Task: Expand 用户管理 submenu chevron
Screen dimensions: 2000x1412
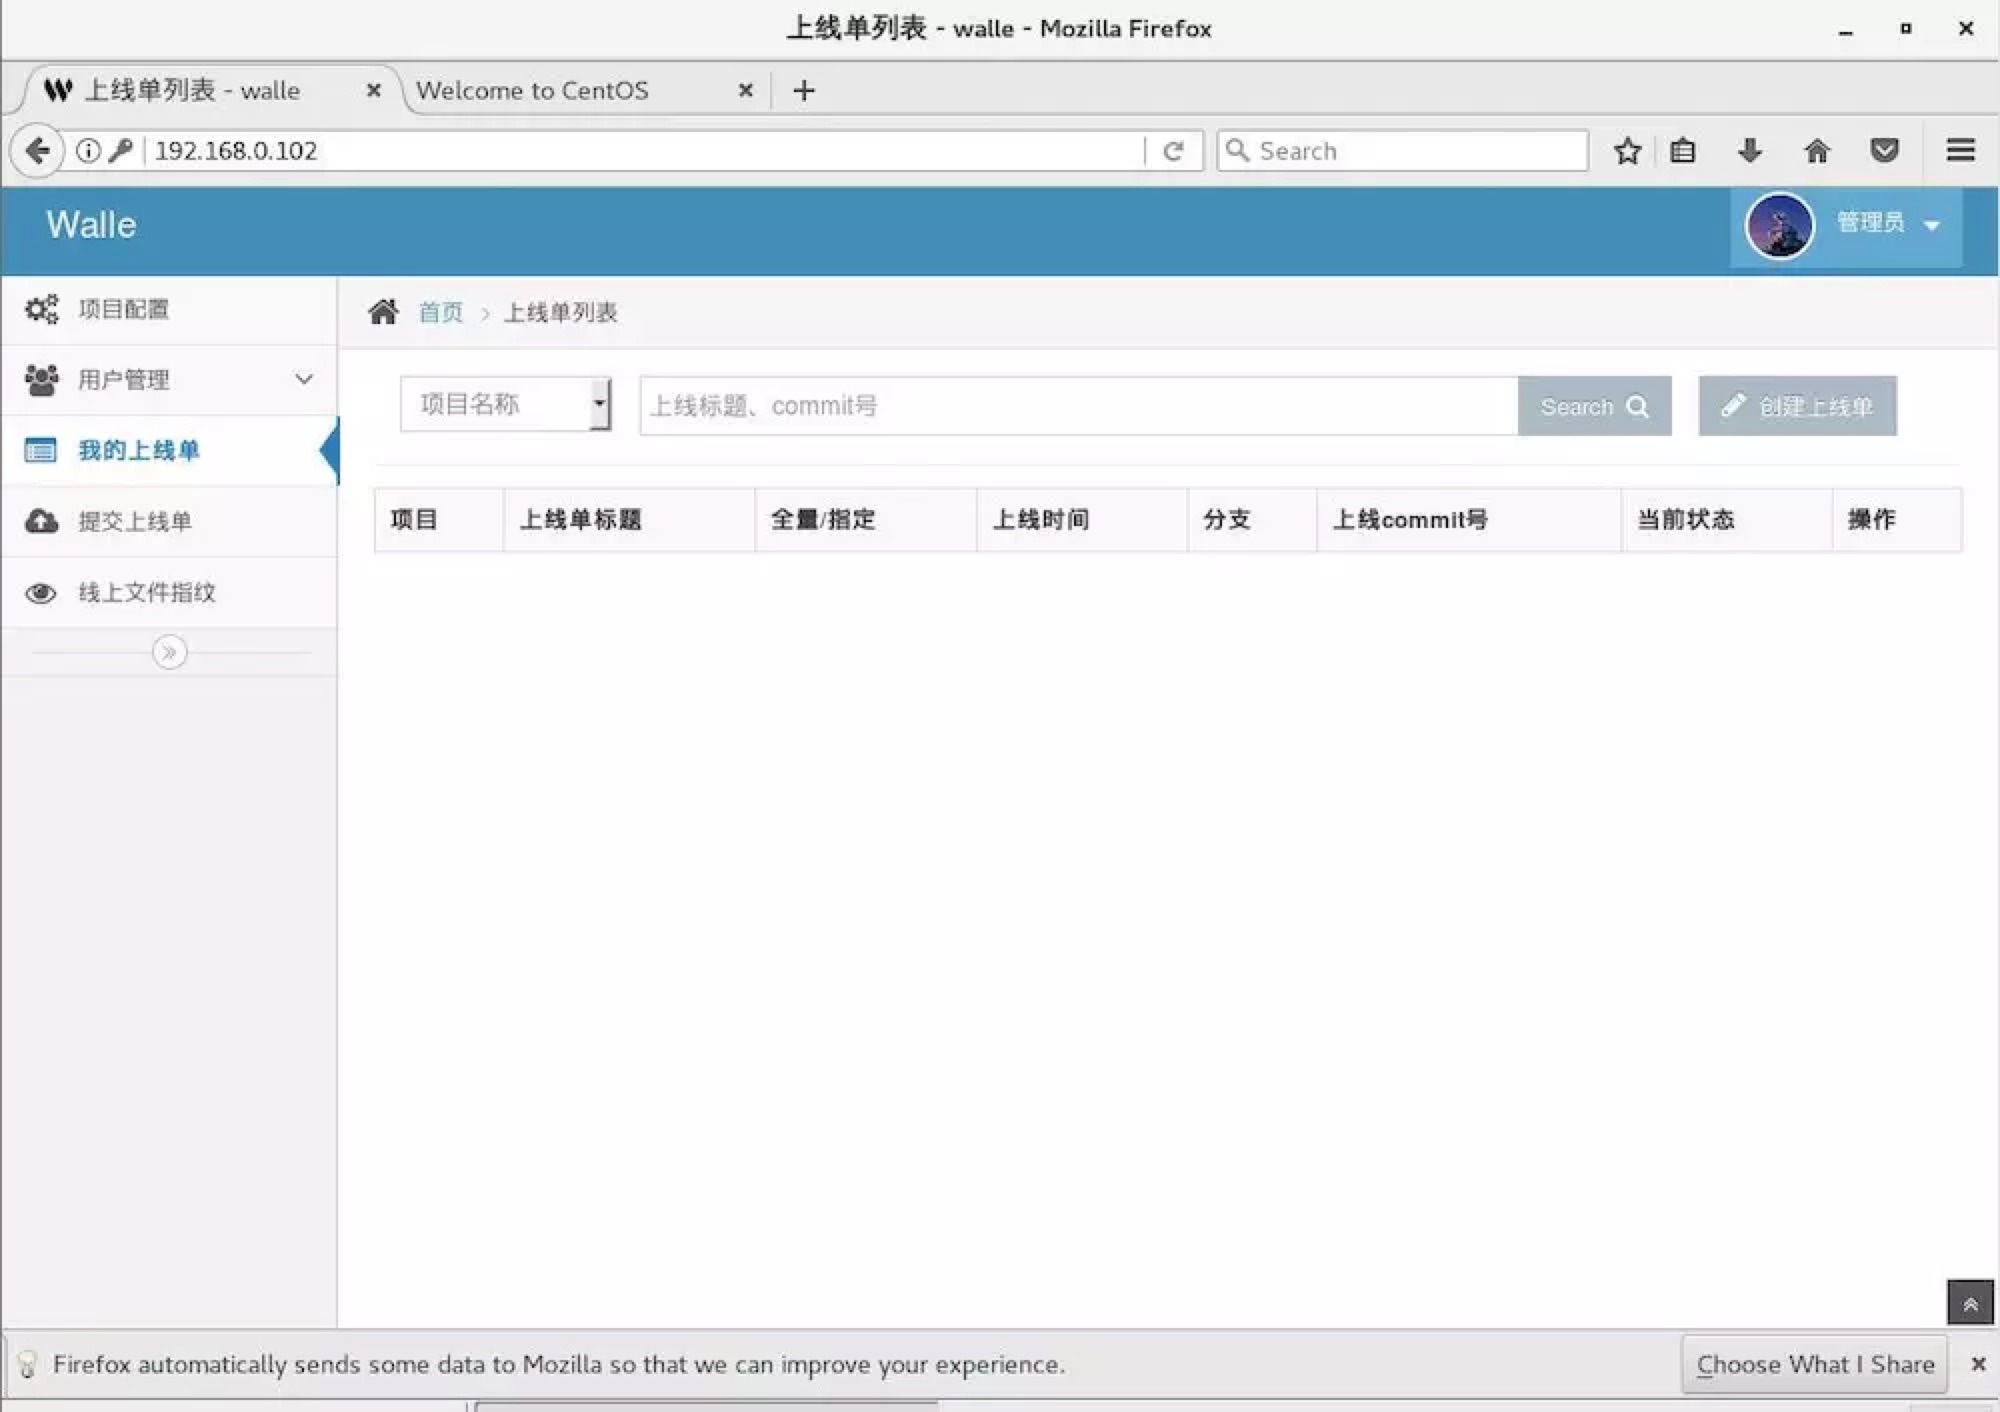Action: click(303, 379)
